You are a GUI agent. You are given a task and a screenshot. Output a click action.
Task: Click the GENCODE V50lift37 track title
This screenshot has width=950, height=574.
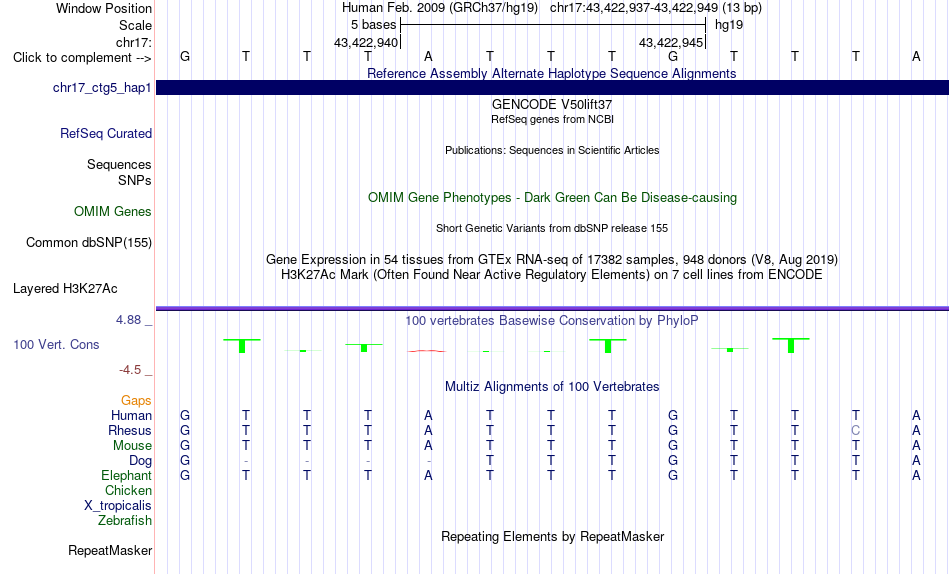click(552, 104)
